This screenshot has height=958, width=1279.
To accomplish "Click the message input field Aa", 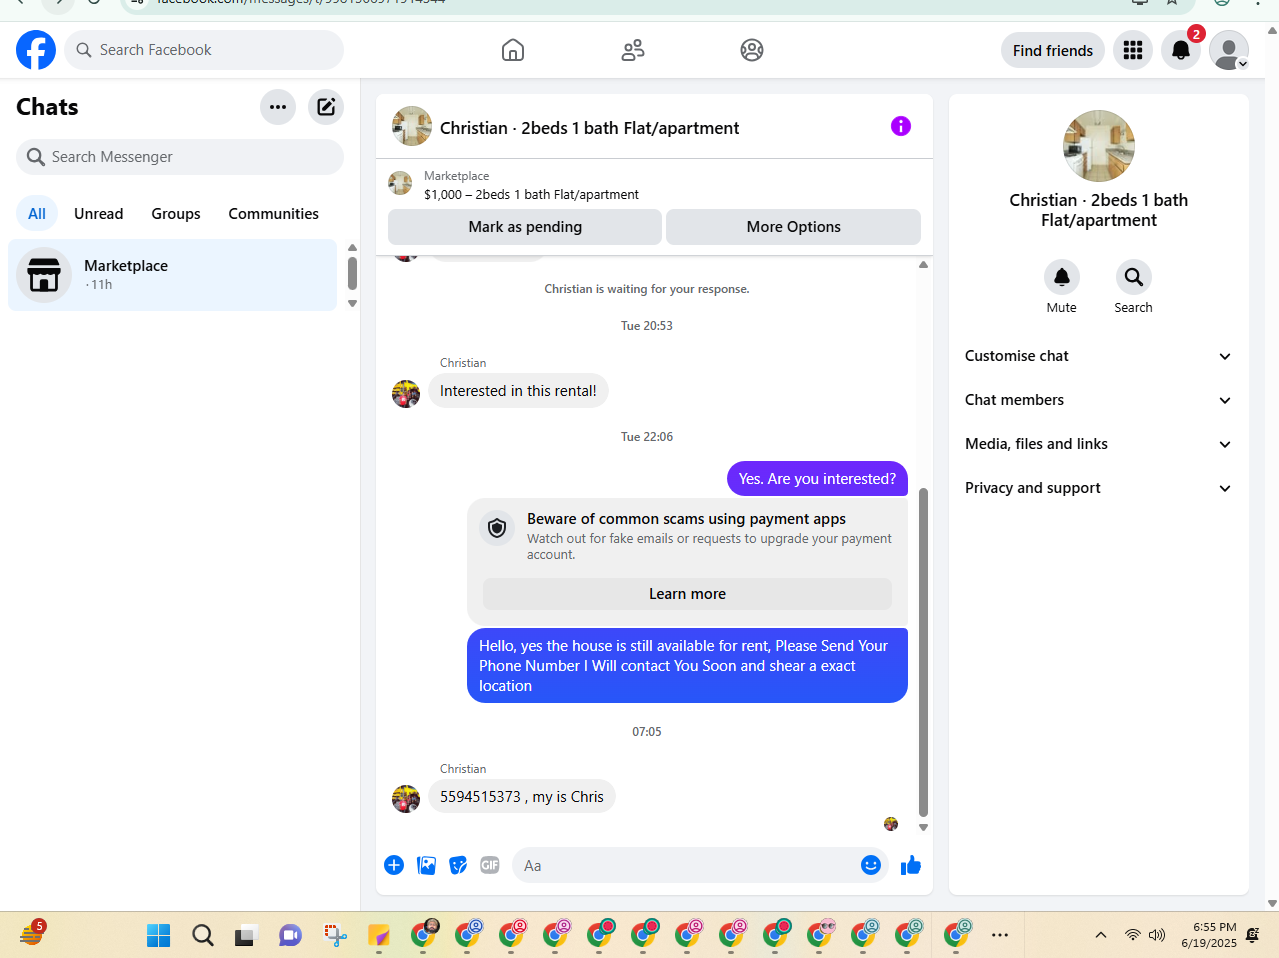I will click(x=685, y=865).
